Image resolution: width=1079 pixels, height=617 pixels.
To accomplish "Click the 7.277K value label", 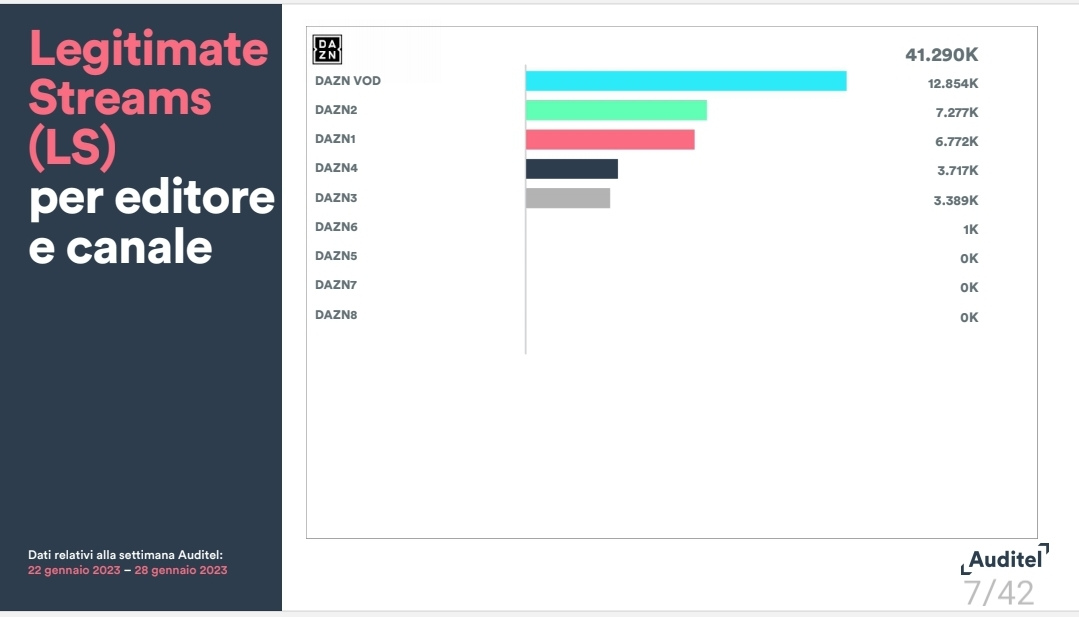I will pyautogui.click(x=957, y=113).
